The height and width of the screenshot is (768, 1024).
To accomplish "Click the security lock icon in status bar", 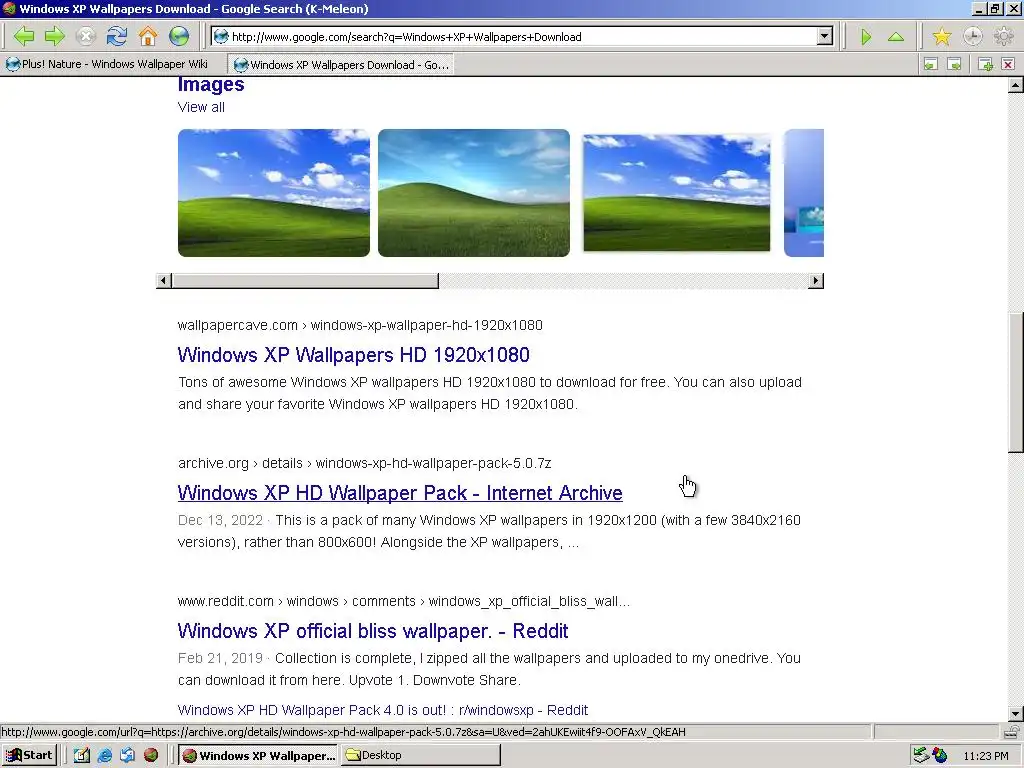I will click(1012, 732).
